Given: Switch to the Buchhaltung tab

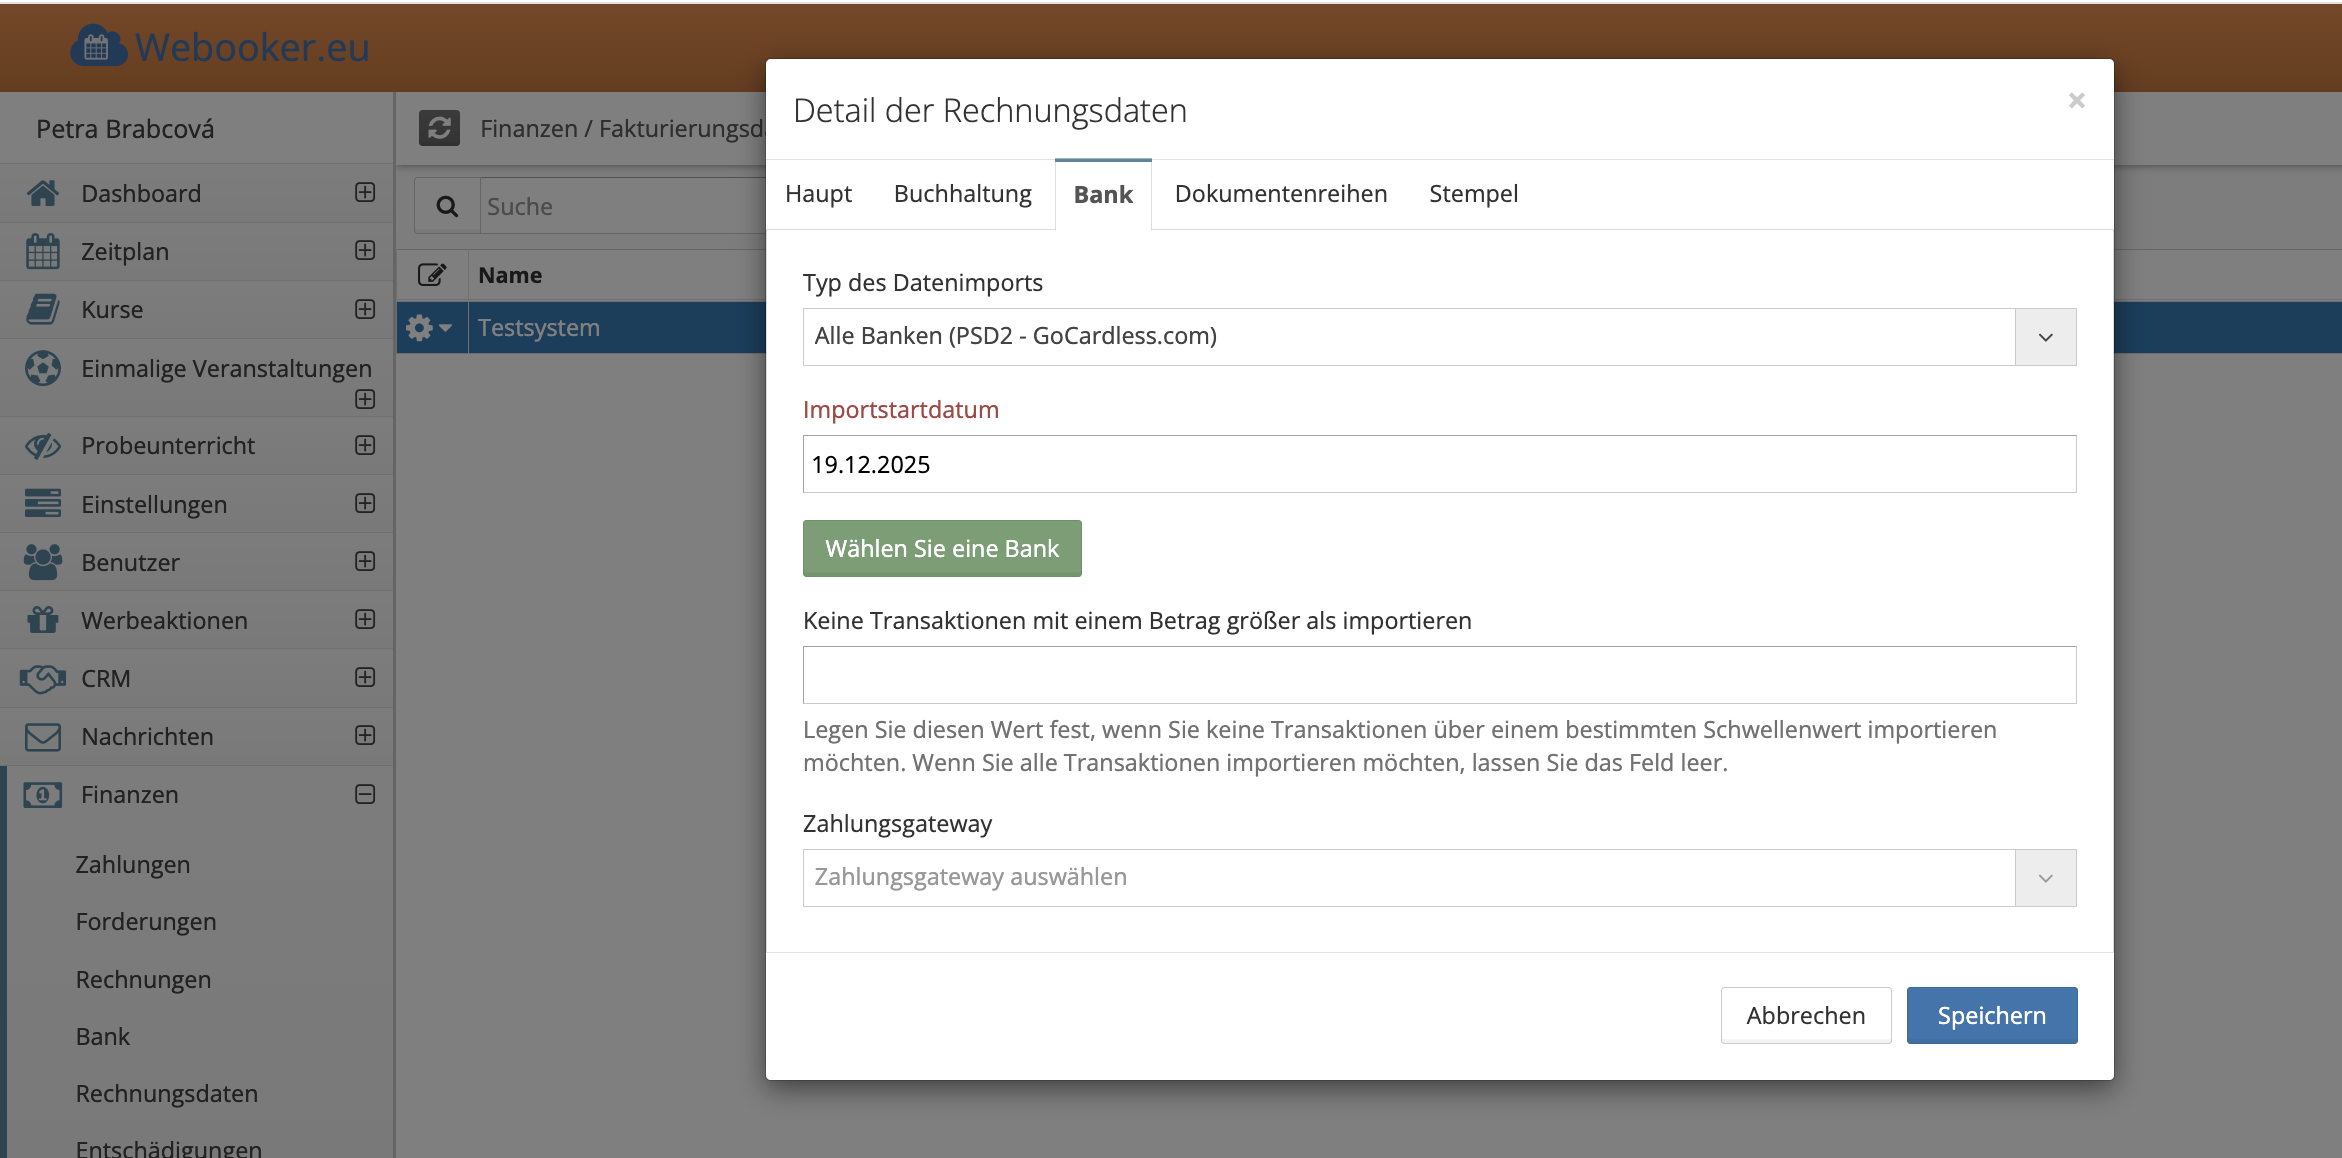Looking at the screenshot, I should click(962, 194).
